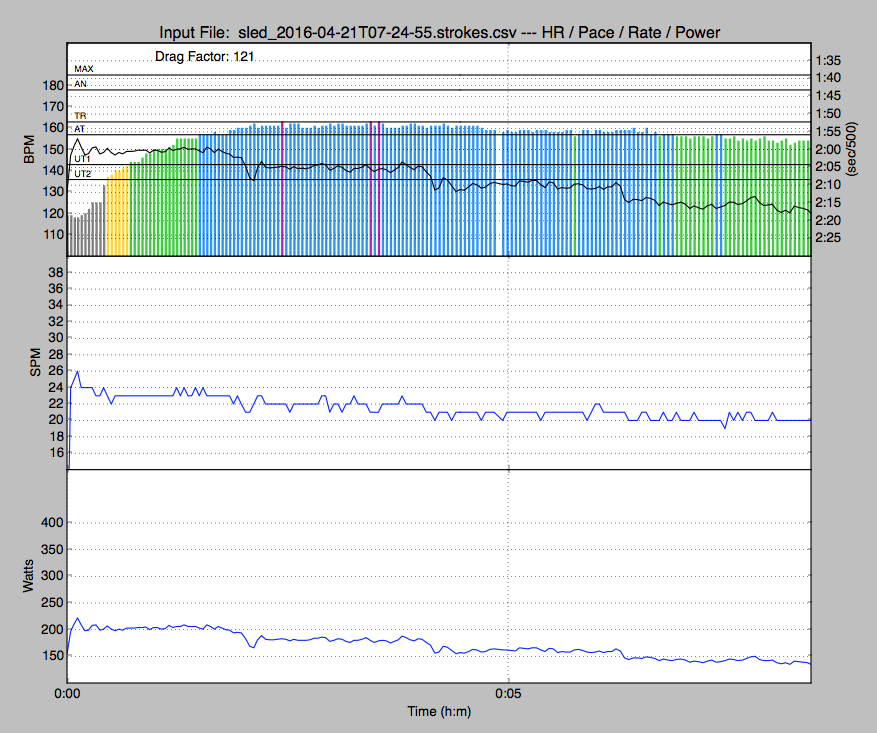Click the Watts y-axis label
This screenshot has width=877, height=733.
click(x=29, y=576)
